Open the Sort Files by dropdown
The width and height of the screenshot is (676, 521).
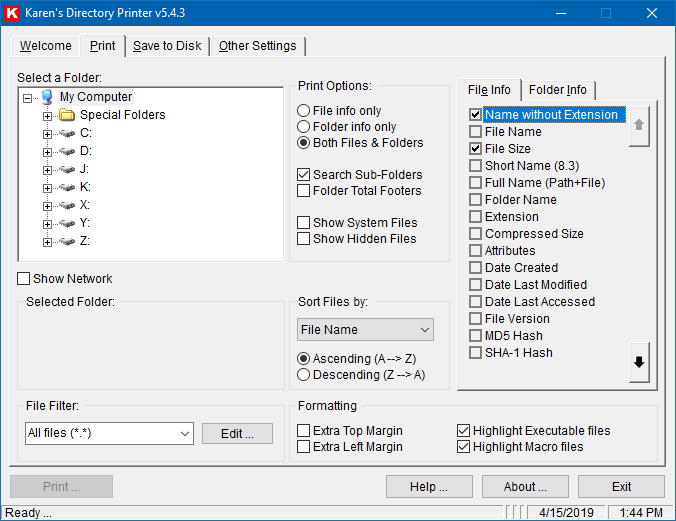[365, 330]
